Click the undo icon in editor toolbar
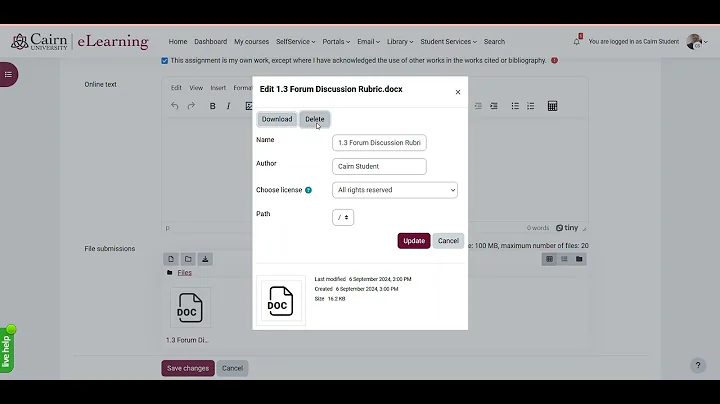The image size is (720, 404). point(174,106)
